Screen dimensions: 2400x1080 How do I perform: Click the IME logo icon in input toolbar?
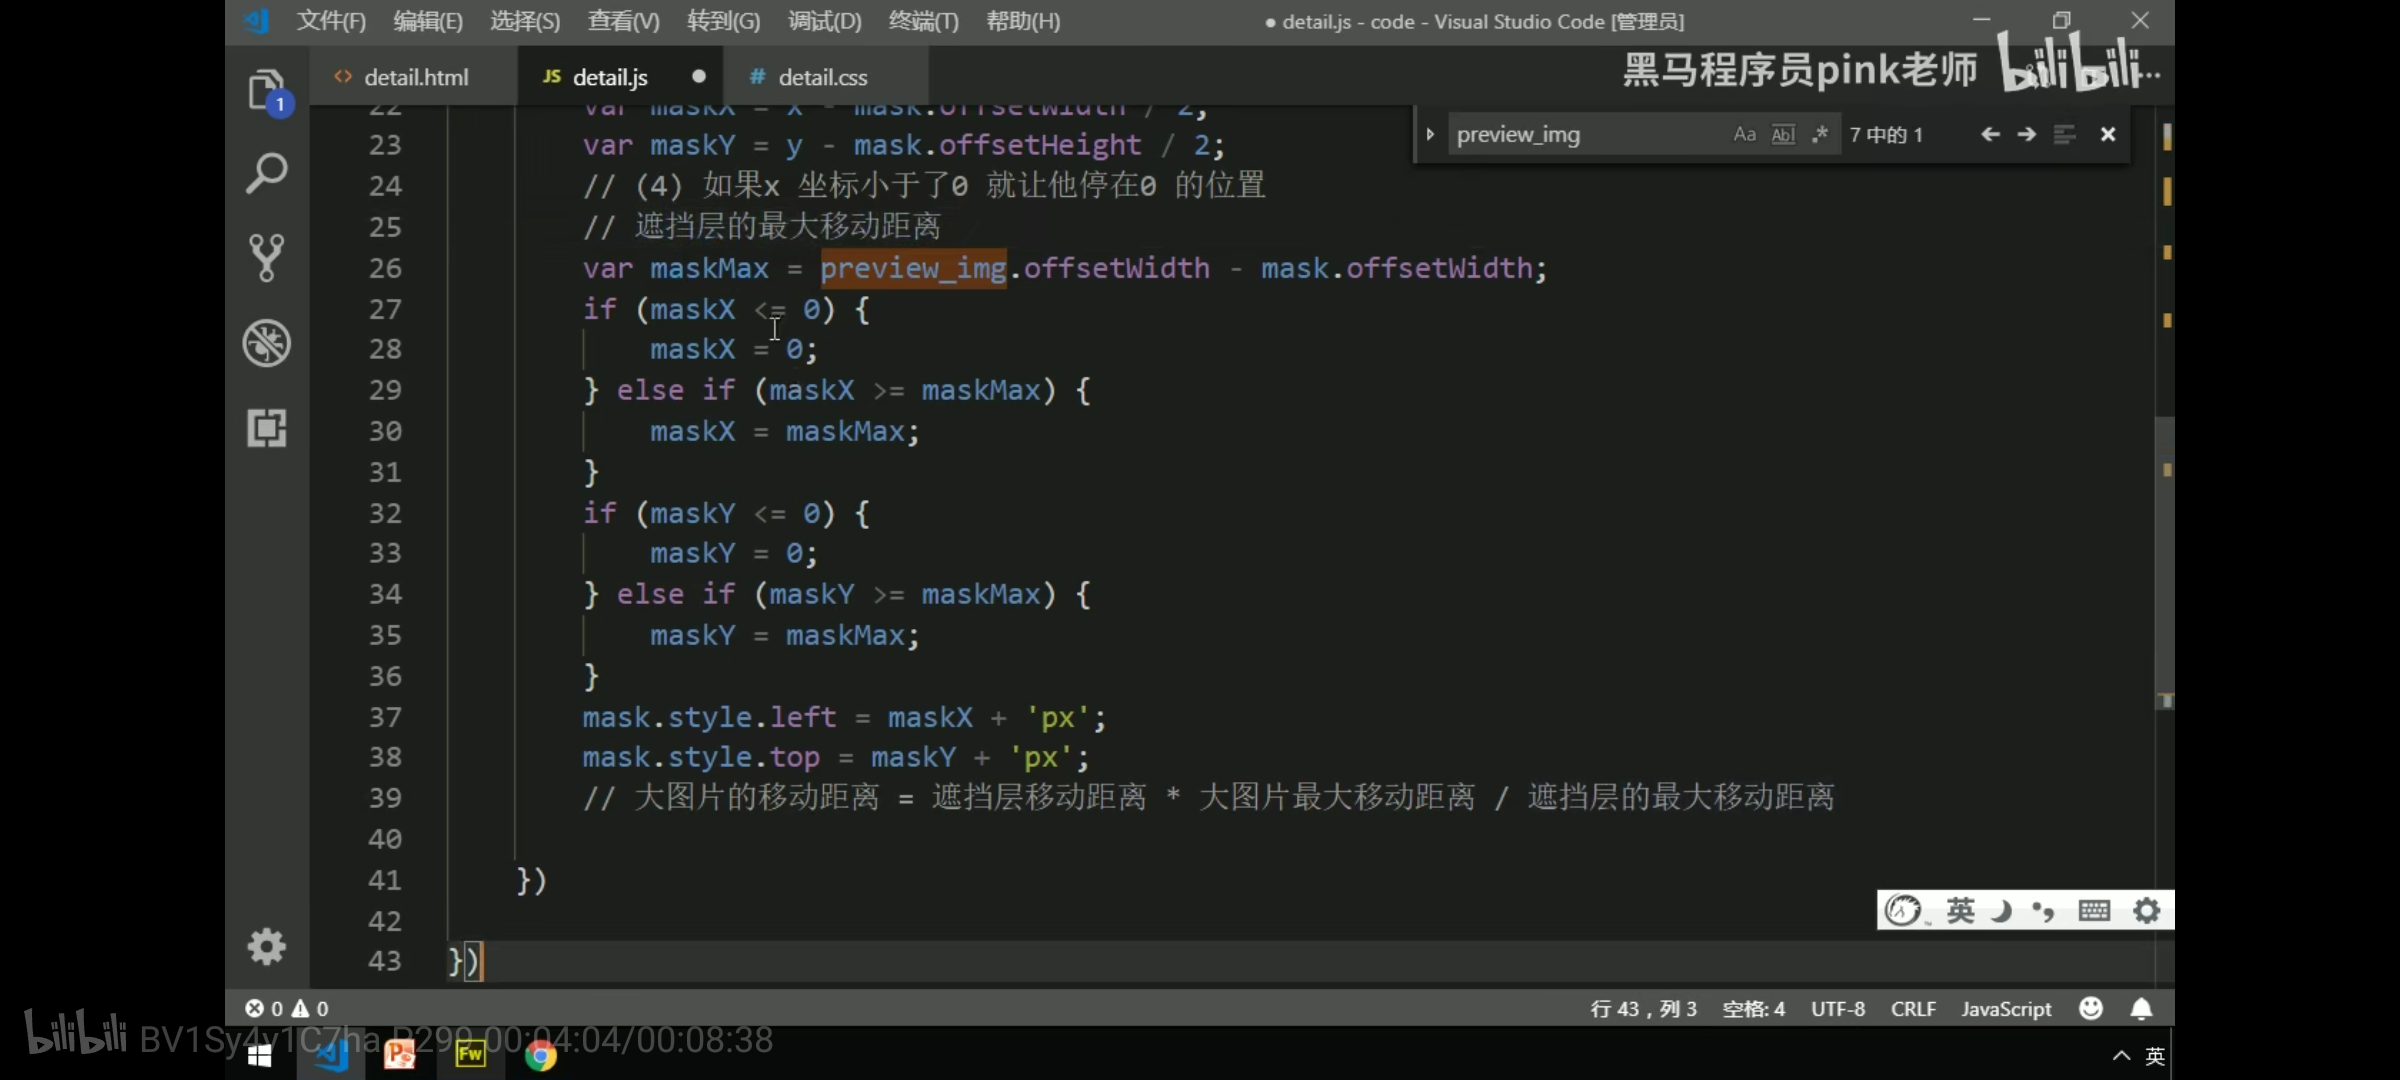click(x=1902, y=910)
